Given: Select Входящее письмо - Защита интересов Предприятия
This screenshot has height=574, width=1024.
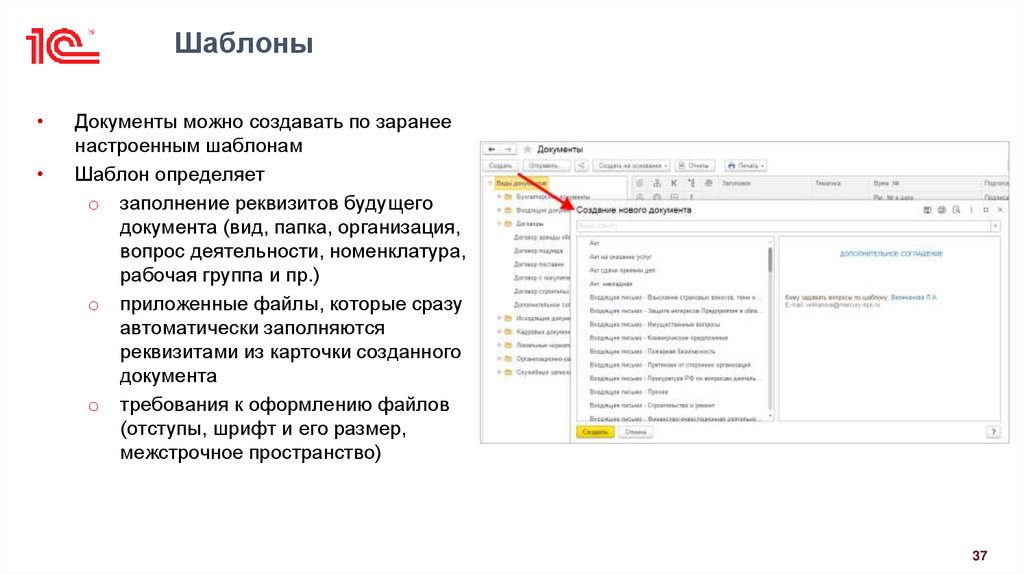Looking at the screenshot, I should (x=673, y=311).
